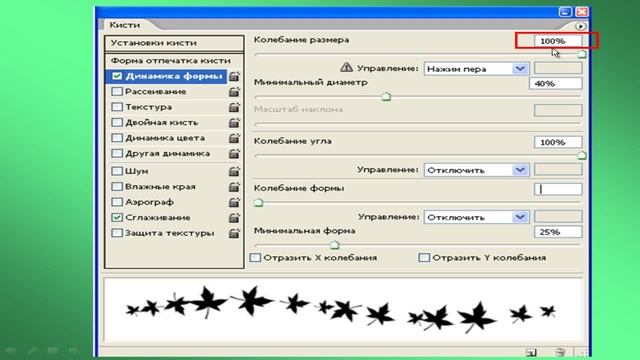Toggle lock icon for Динамика формы
This screenshot has width=640, height=360.
(x=234, y=76)
